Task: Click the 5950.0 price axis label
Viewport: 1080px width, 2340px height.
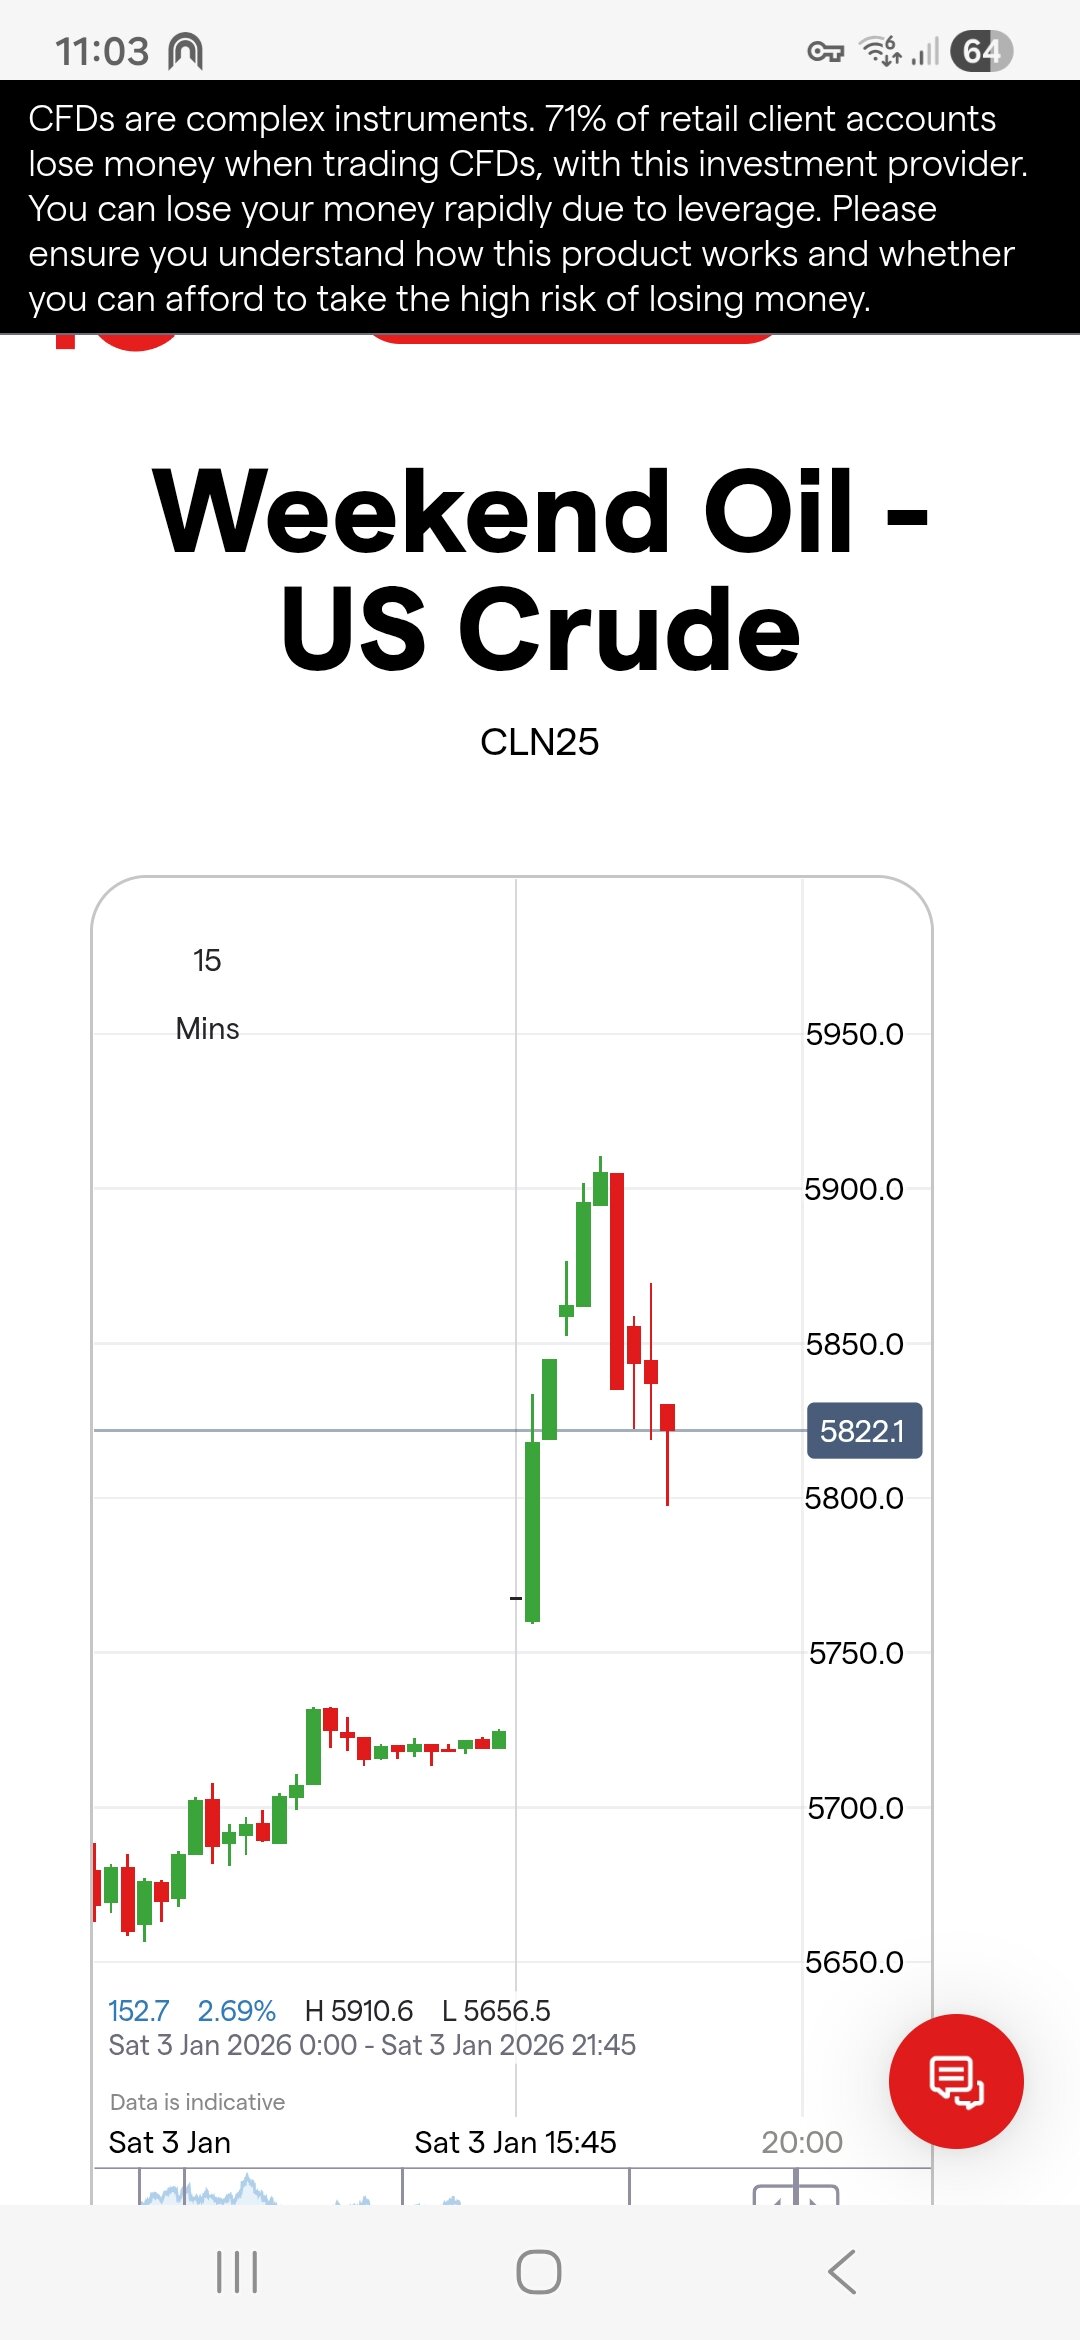Action: tap(854, 1034)
